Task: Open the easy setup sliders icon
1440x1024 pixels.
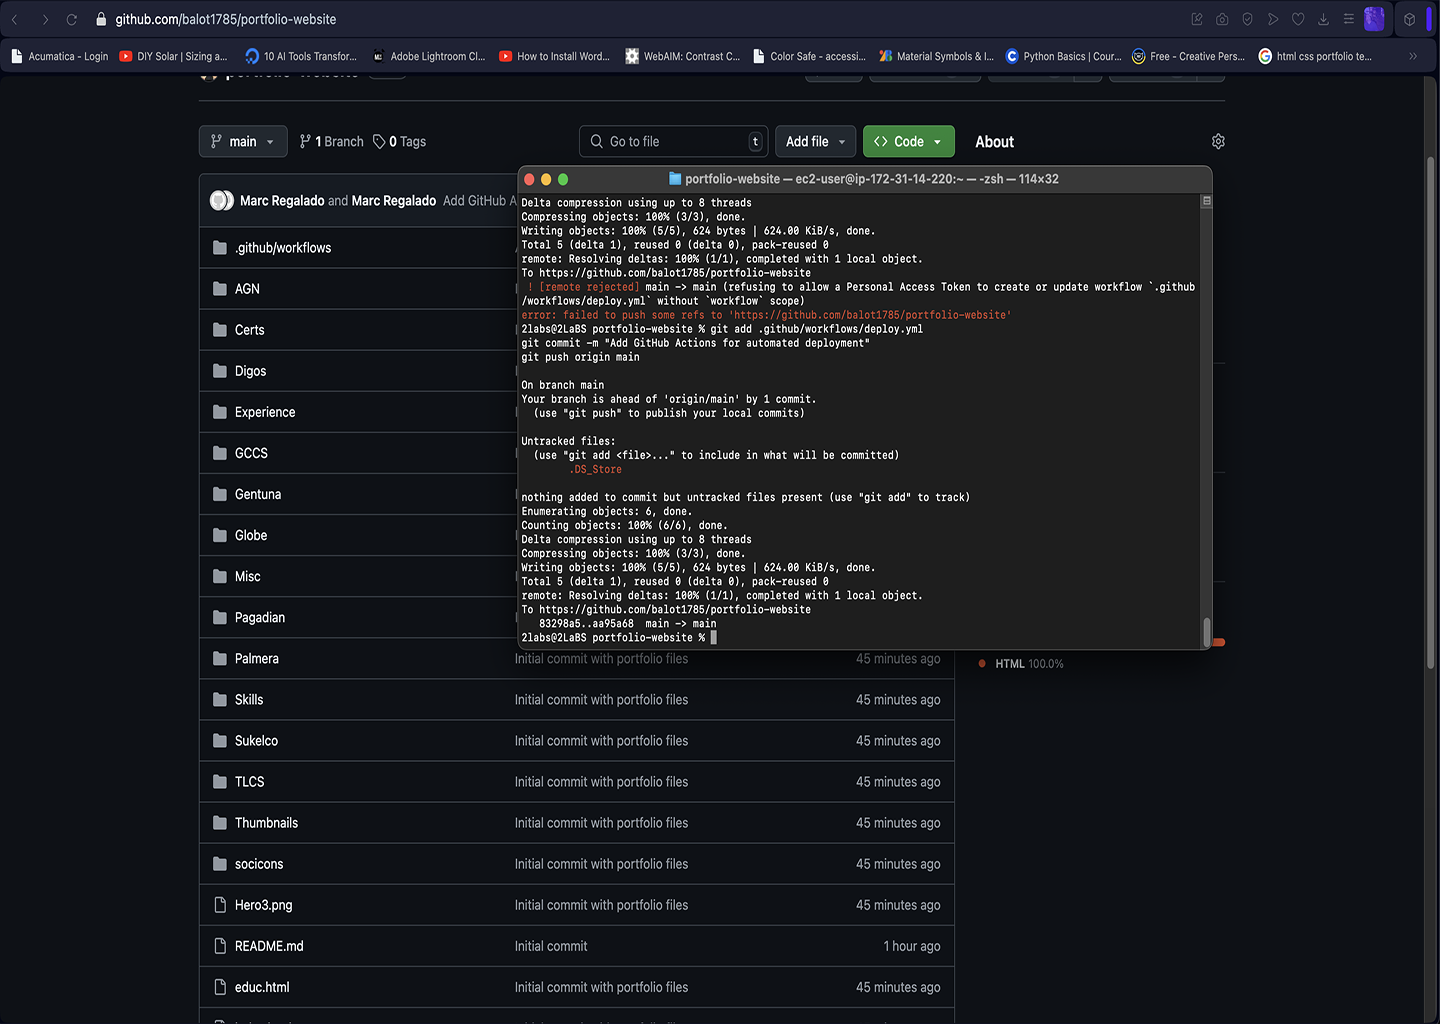Action: tap(1348, 19)
